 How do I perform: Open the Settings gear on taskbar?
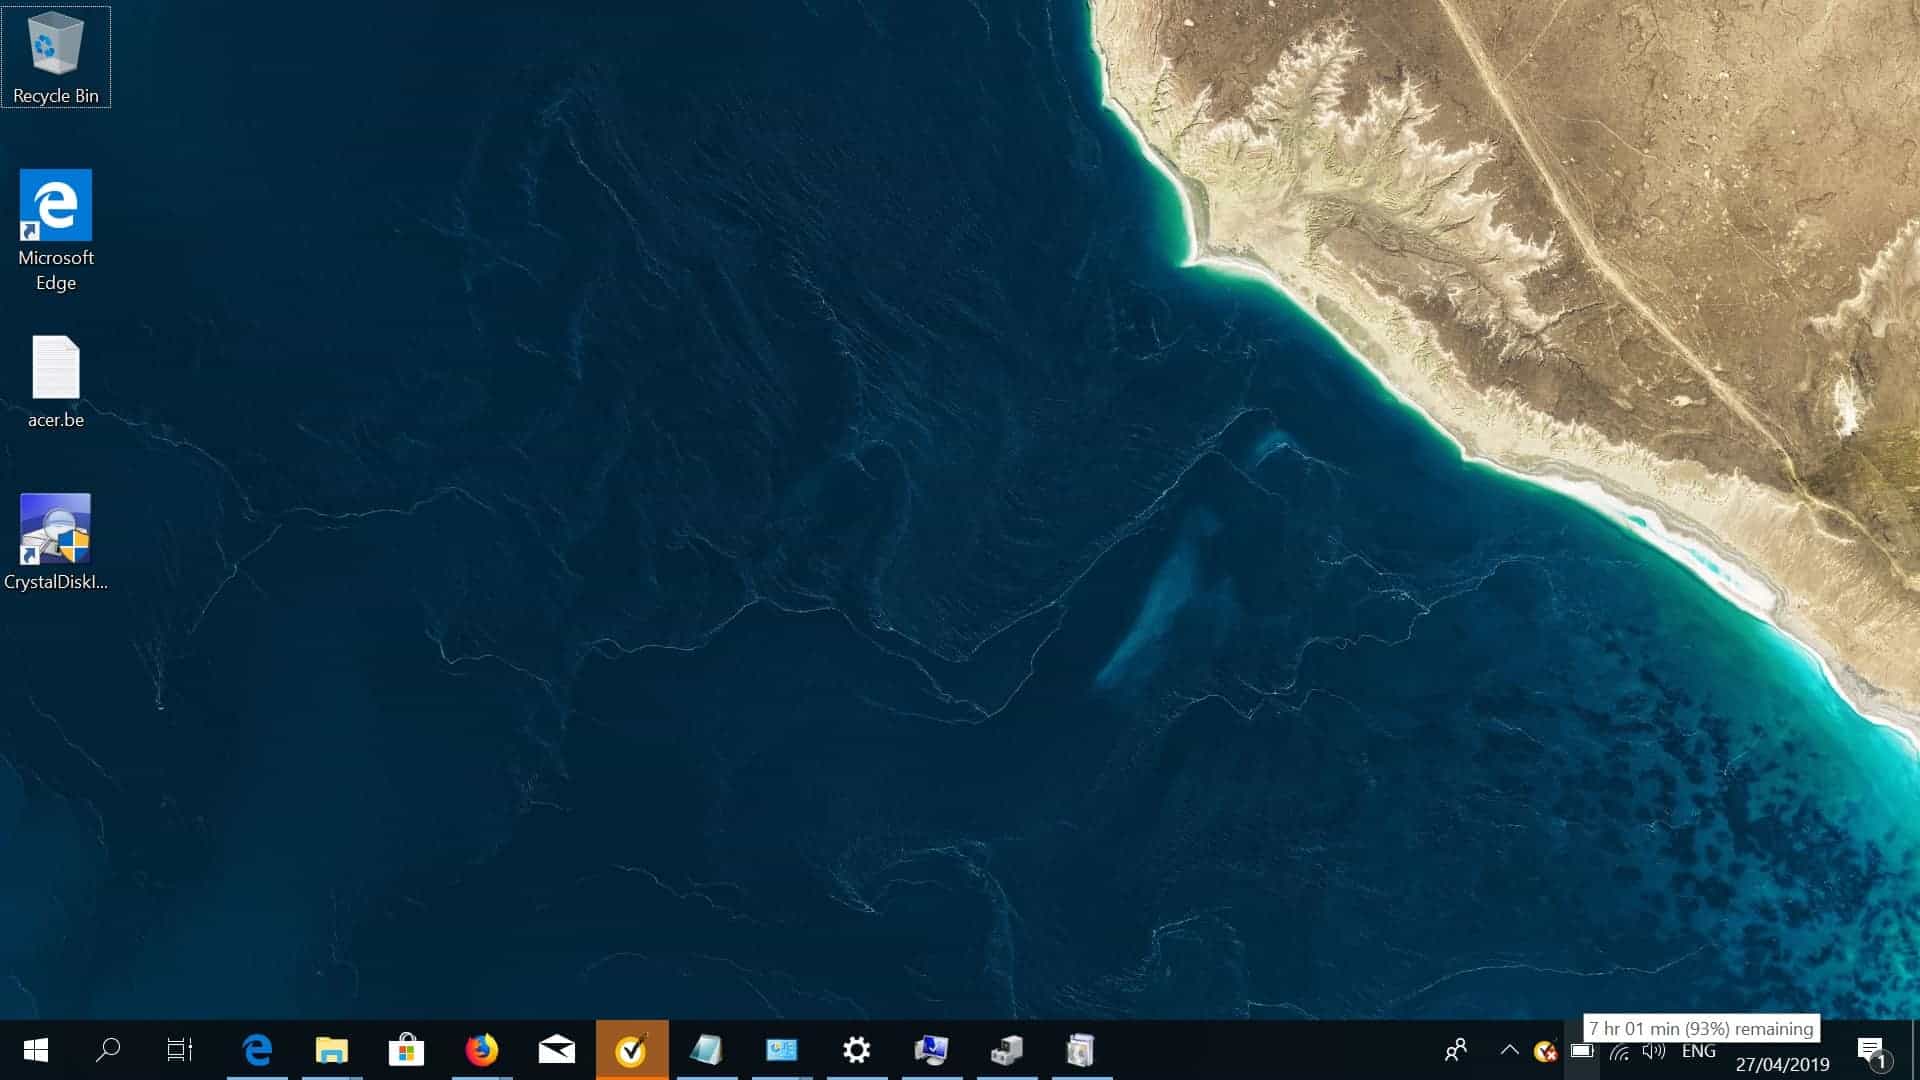[x=856, y=1050]
